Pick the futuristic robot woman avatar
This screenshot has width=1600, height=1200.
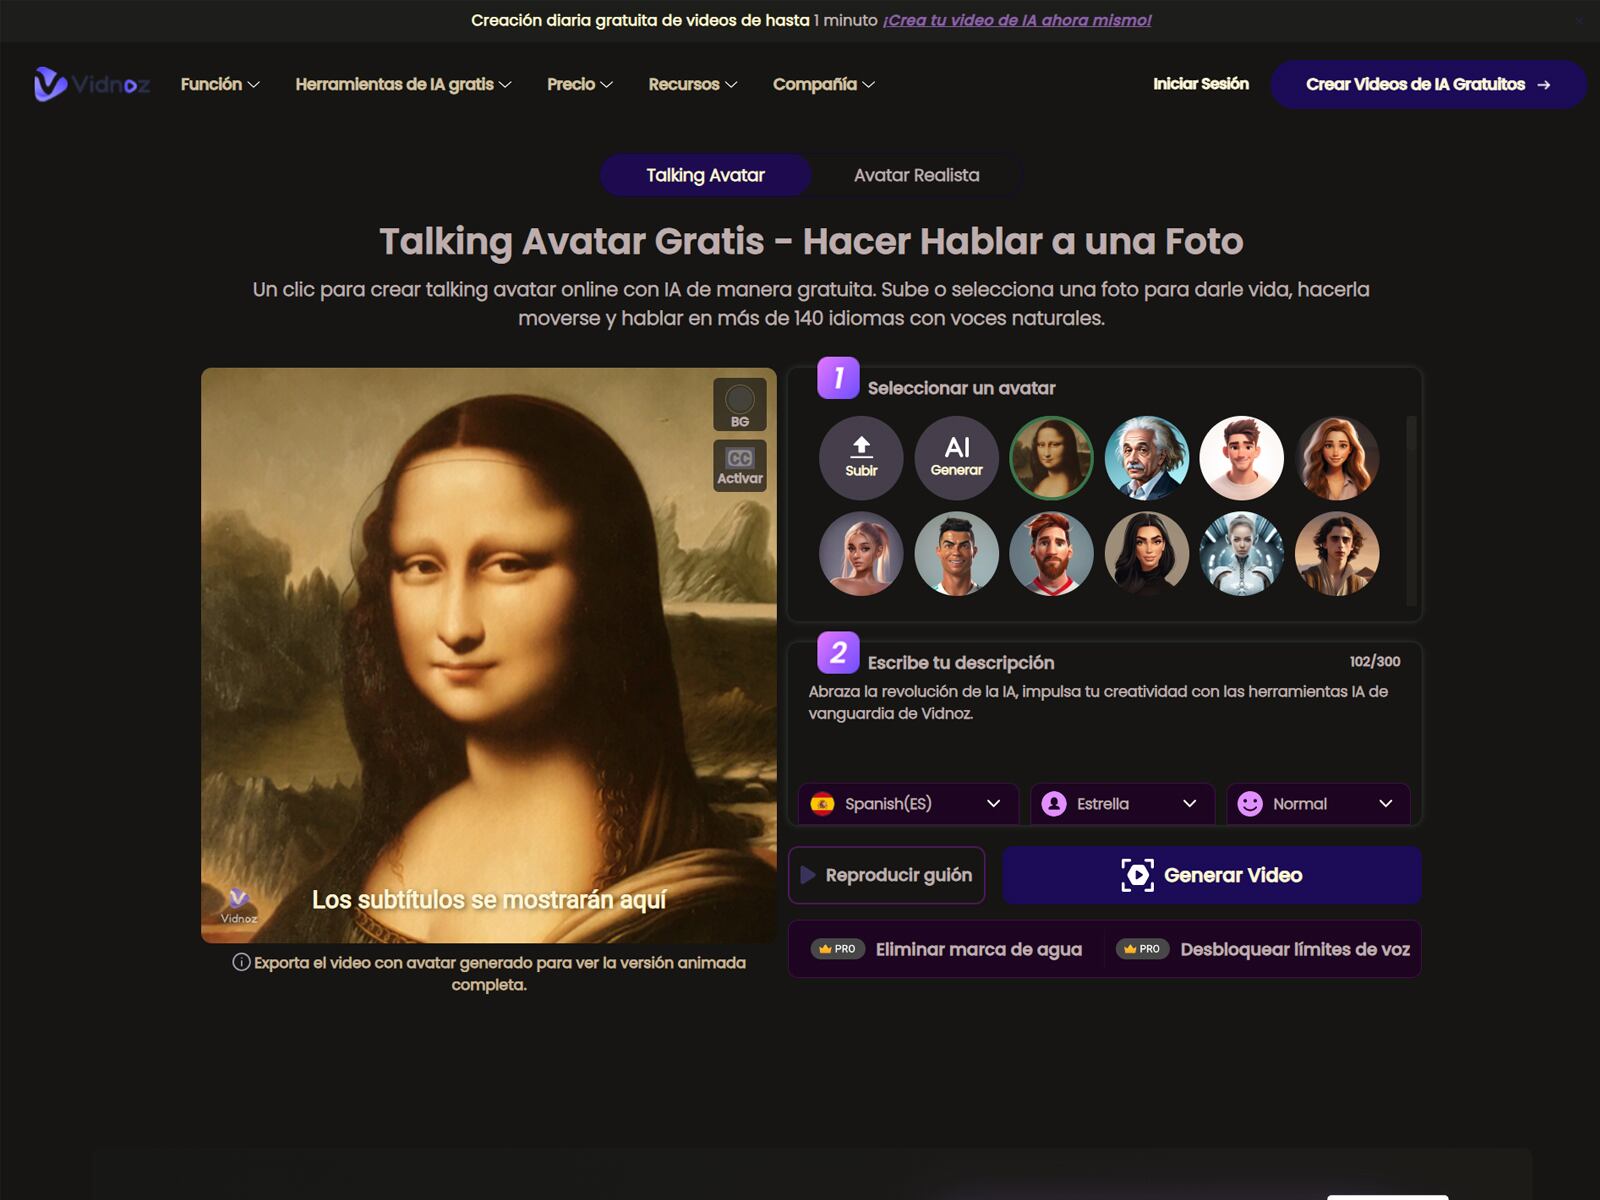click(x=1242, y=554)
